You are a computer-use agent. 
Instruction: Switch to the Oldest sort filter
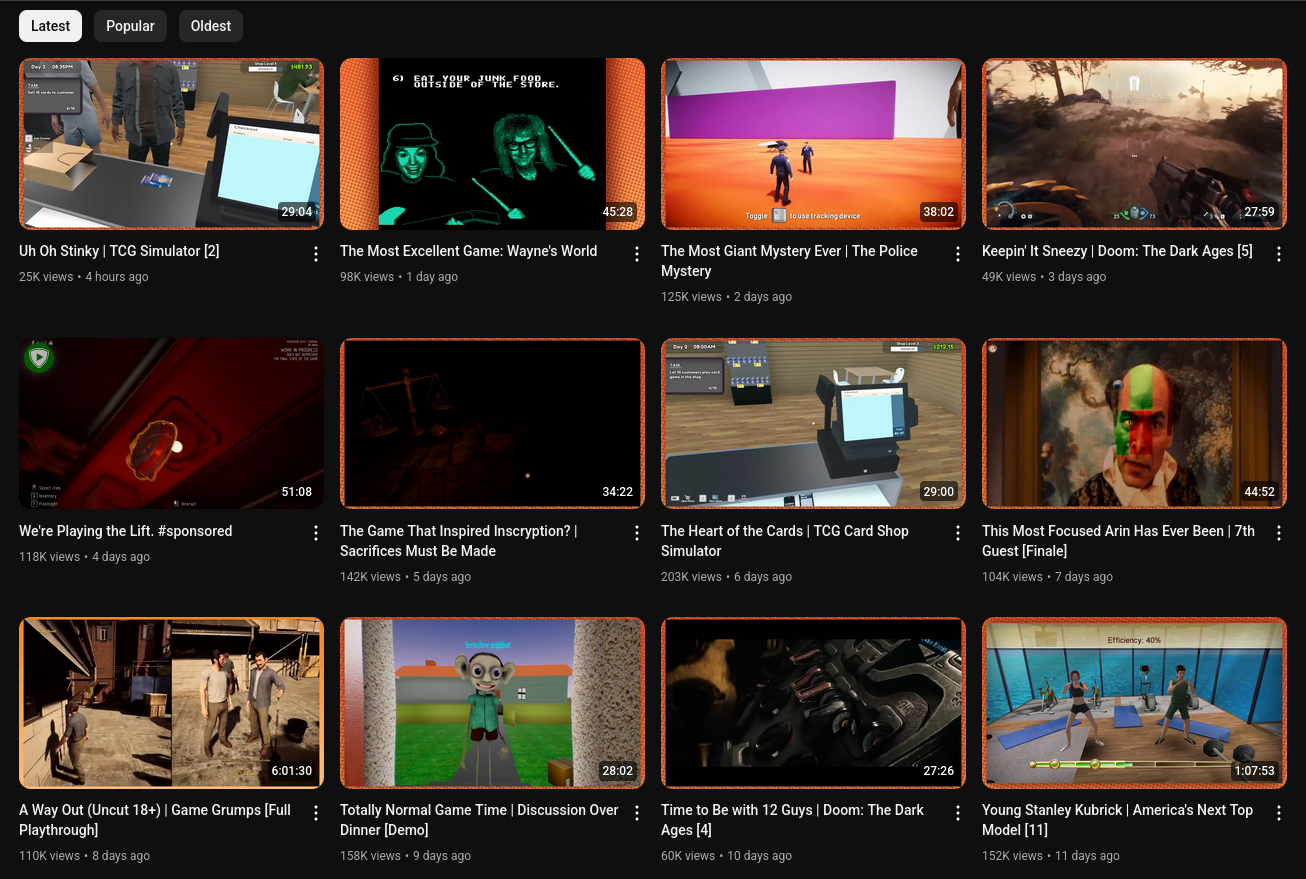coord(211,26)
